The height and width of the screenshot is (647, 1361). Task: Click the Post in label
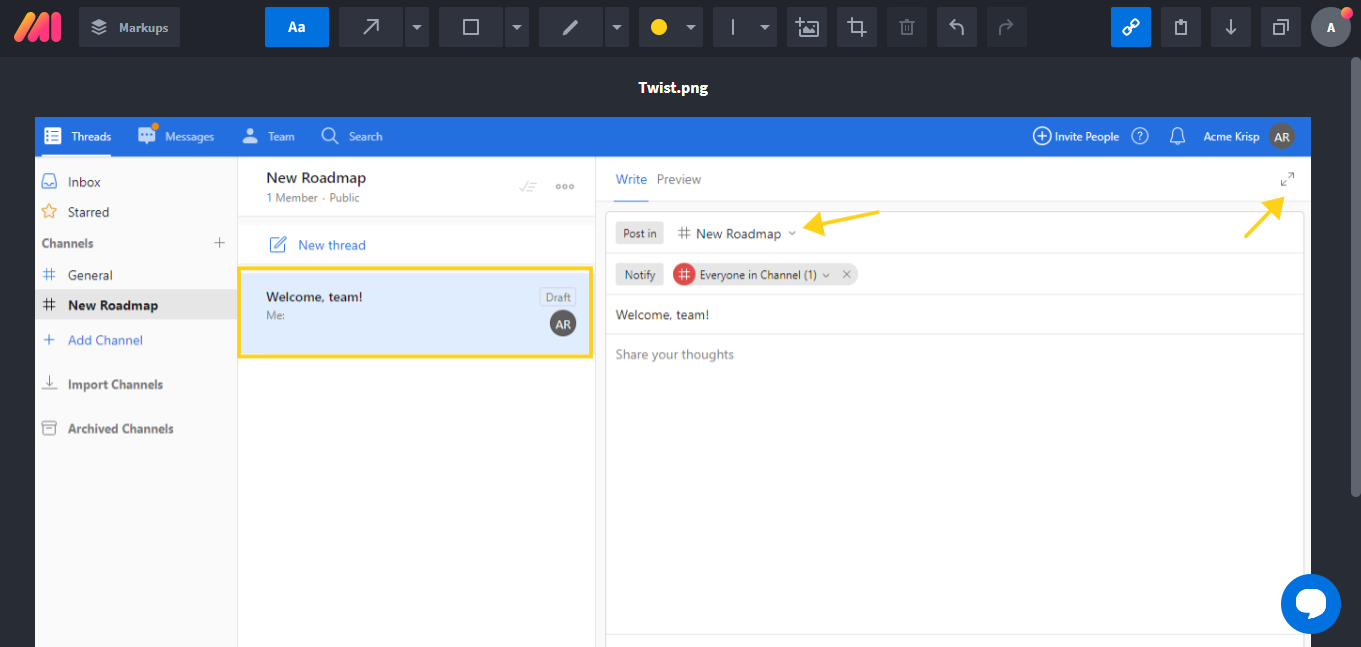[x=640, y=233]
